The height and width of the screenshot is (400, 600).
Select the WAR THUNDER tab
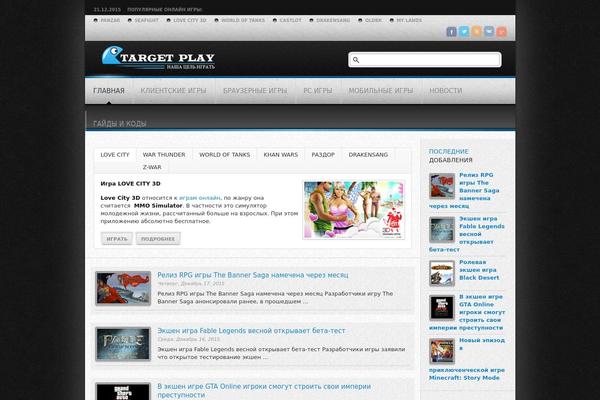click(x=164, y=155)
